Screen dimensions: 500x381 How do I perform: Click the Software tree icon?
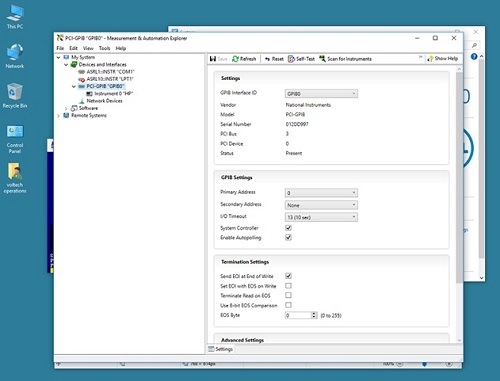pos(74,108)
